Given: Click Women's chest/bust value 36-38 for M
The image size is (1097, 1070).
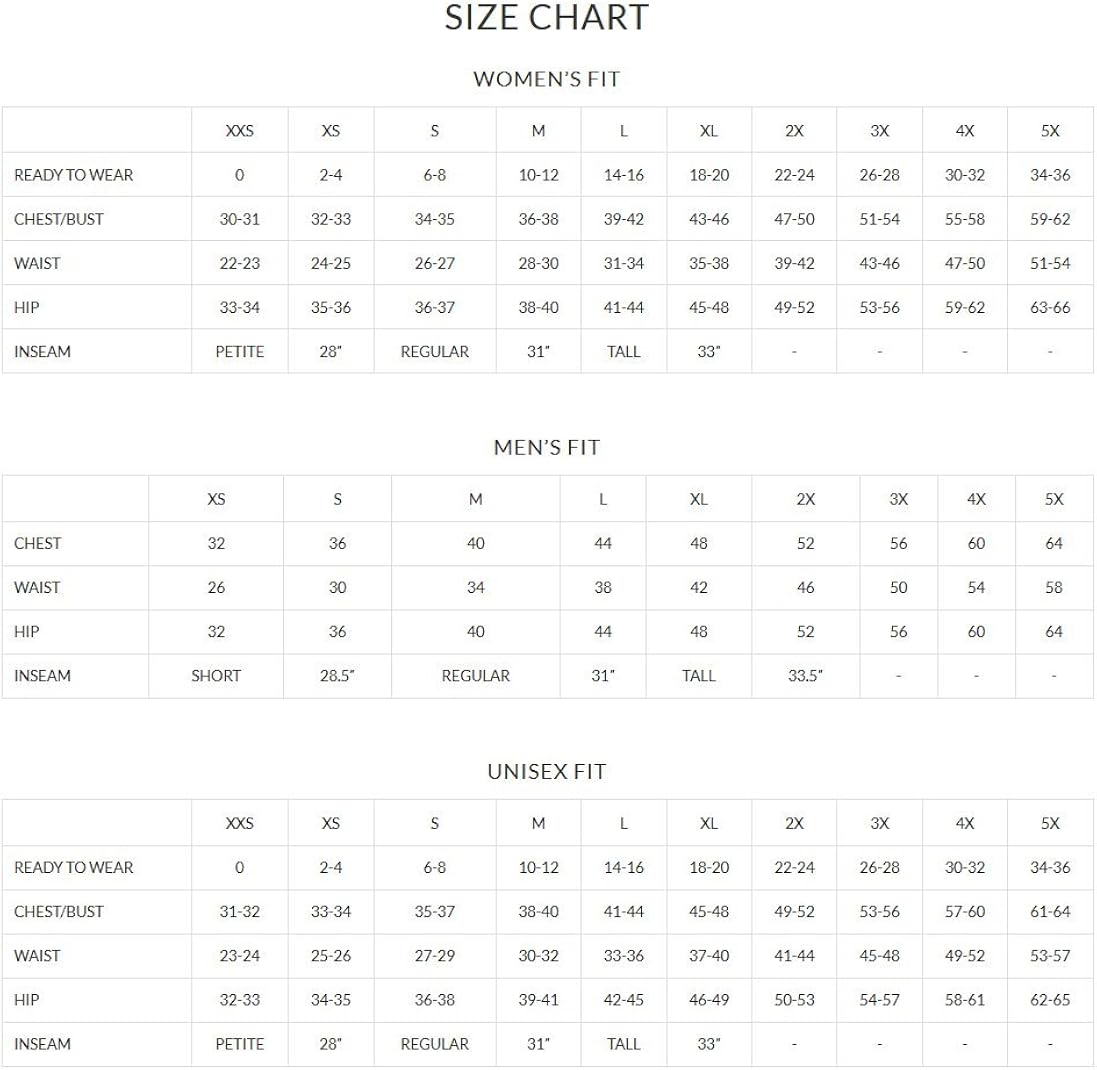Looking at the screenshot, I should coord(538,219).
